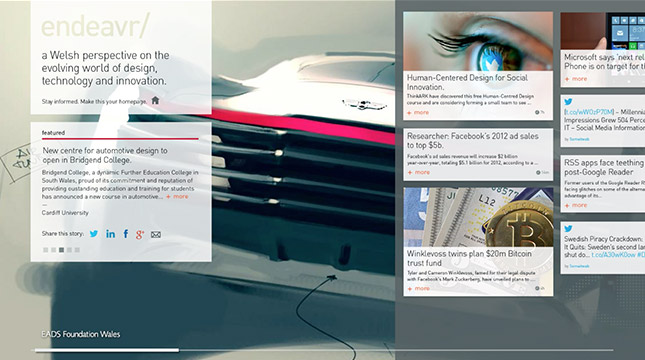
Task: Email the featured story using the envelope icon
Action: [155, 235]
